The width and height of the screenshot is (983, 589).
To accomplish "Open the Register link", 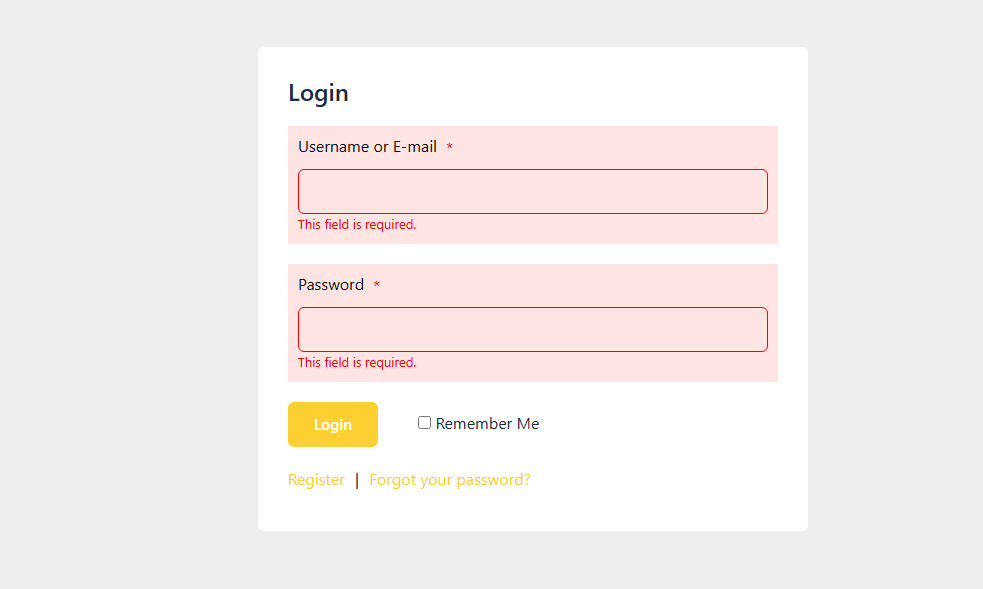I will (x=316, y=480).
